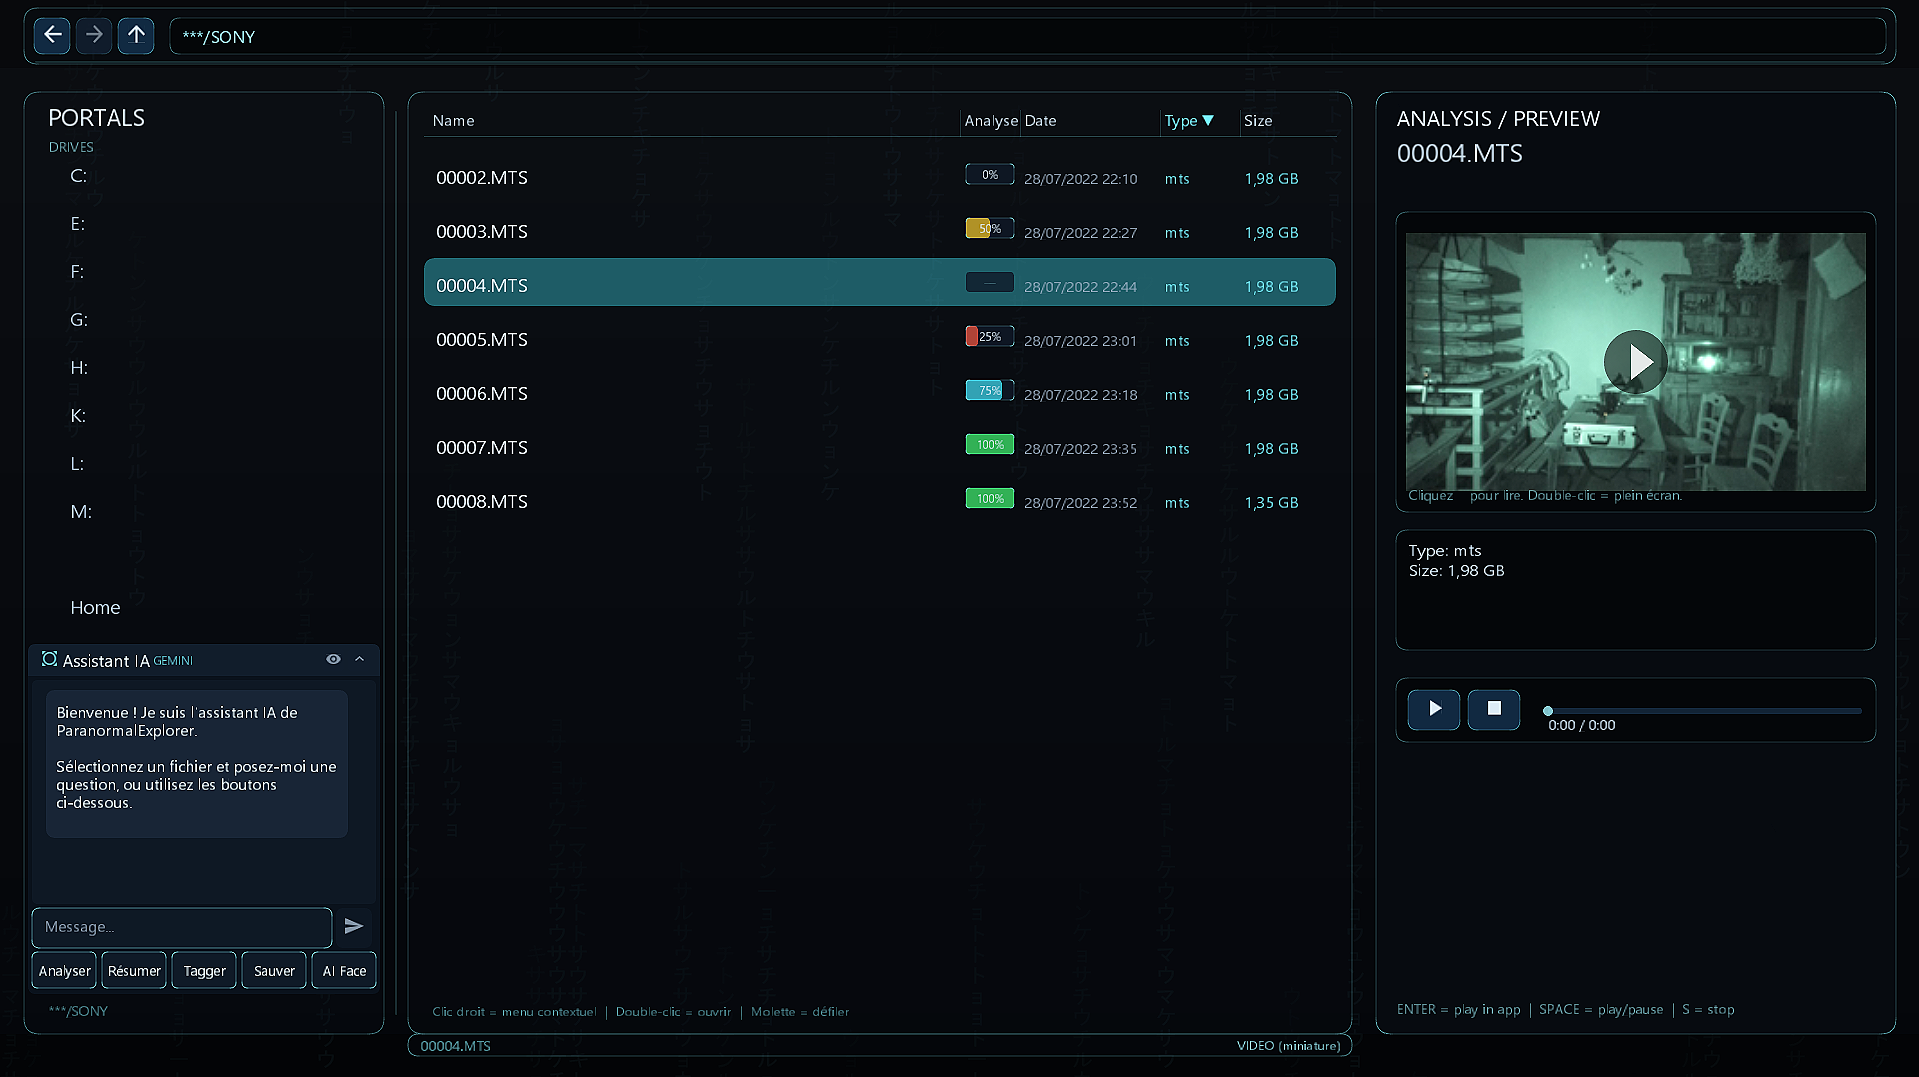
Task: Click the back navigation arrow
Action: [52, 36]
